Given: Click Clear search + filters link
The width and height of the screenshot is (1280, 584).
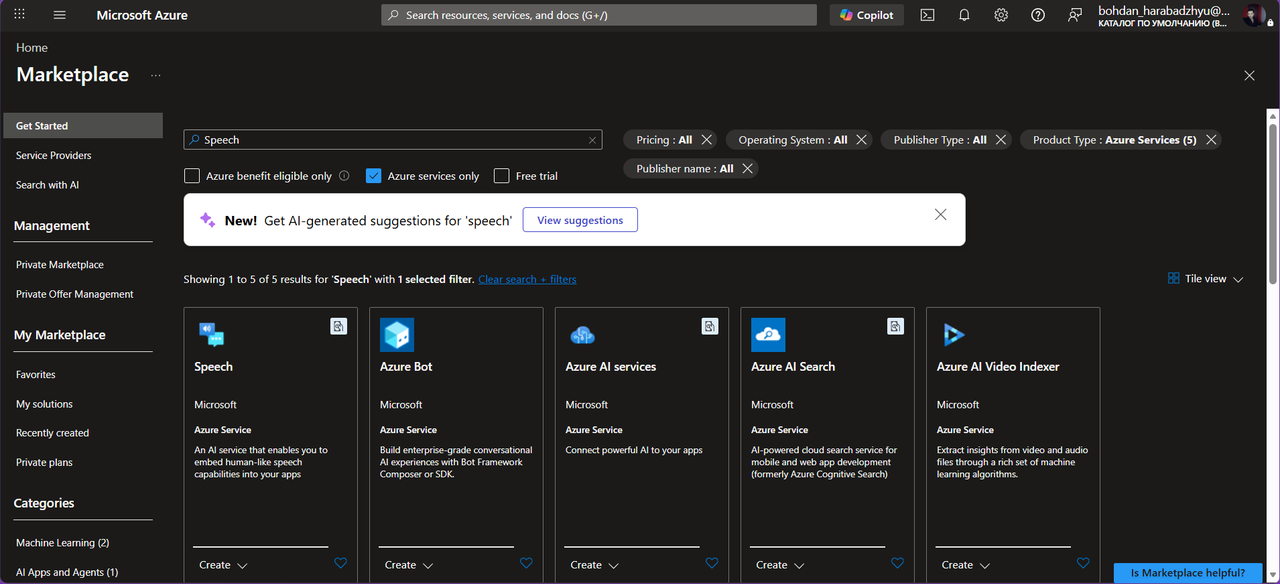Looking at the screenshot, I should [x=527, y=279].
